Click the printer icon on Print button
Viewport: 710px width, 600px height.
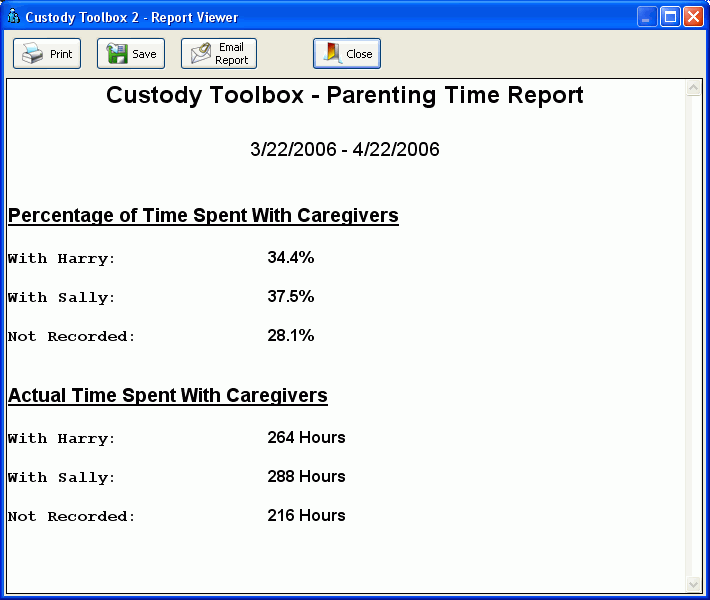pos(32,54)
